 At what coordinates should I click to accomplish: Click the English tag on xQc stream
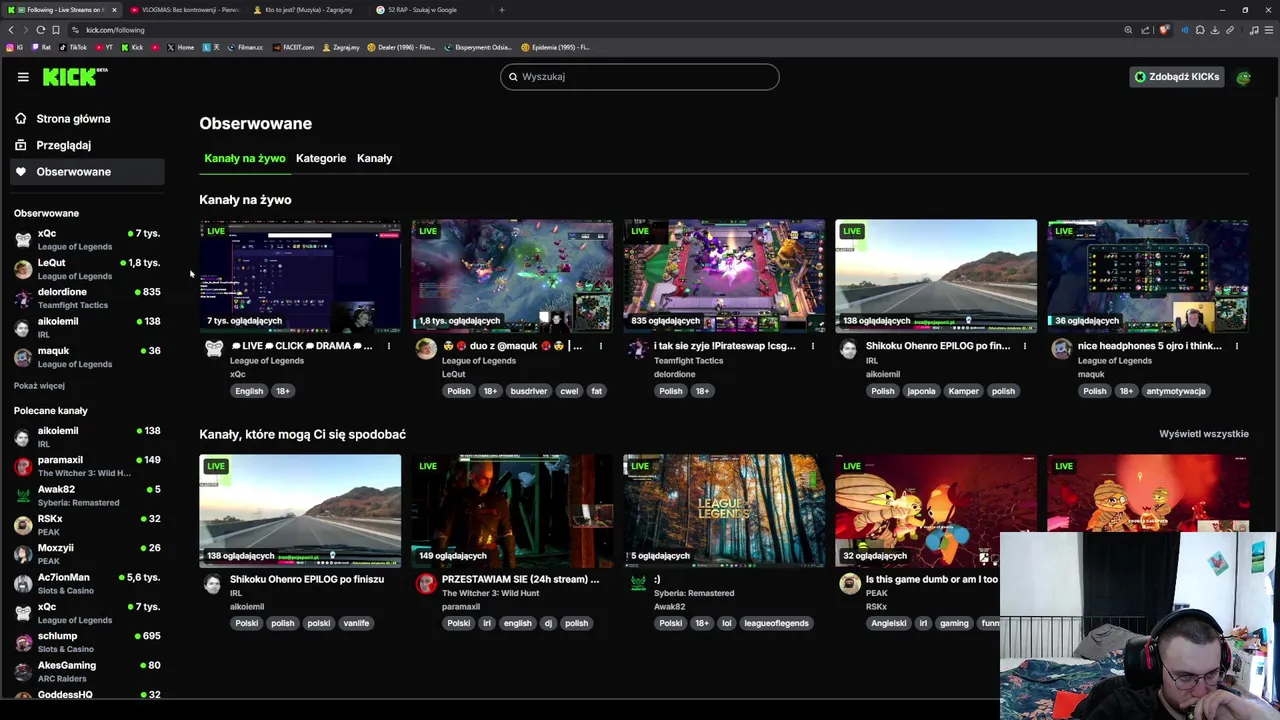tap(249, 391)
